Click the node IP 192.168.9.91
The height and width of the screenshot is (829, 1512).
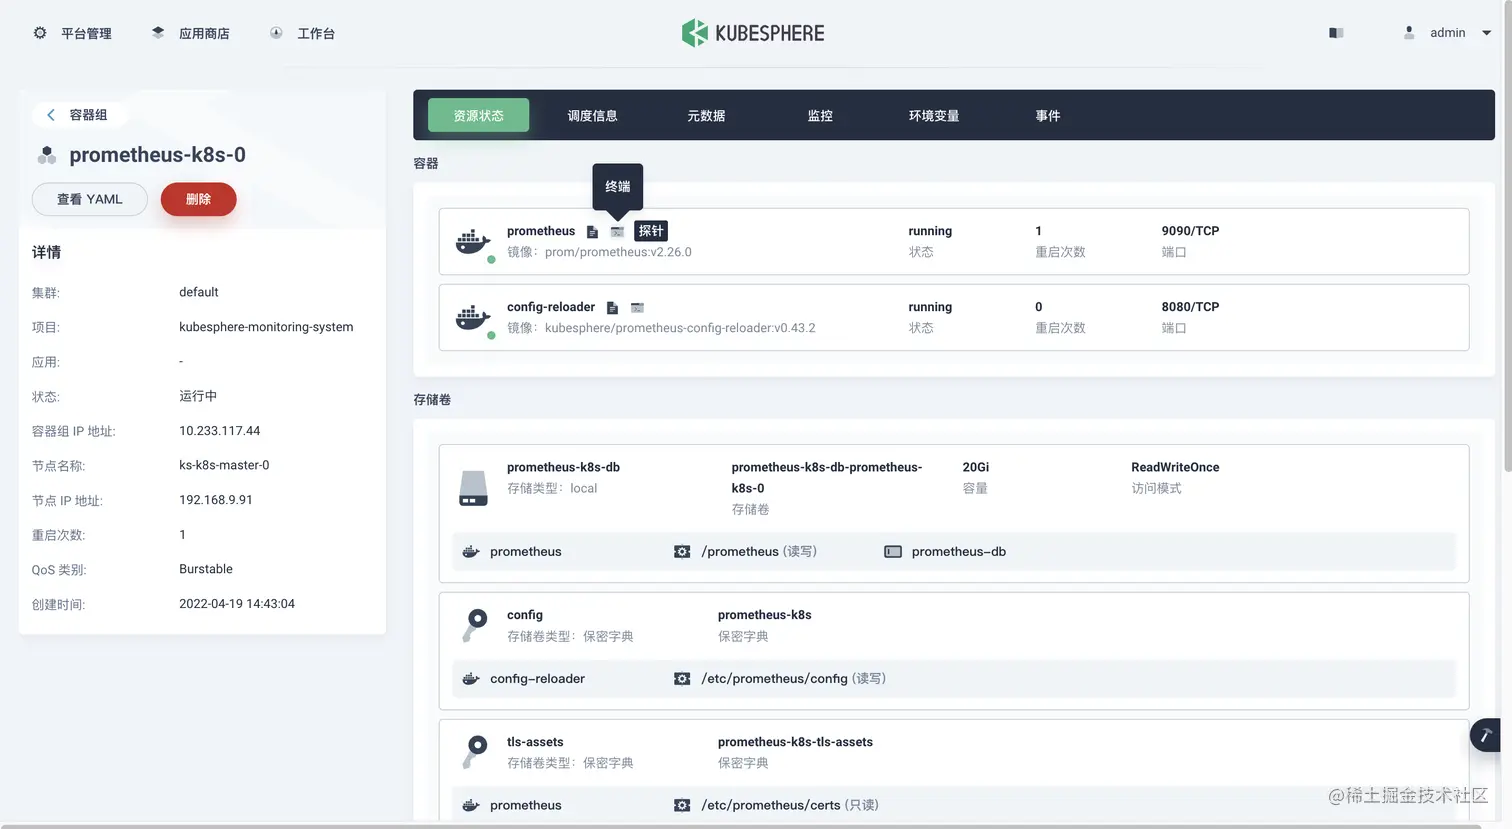tap(216, 500)
